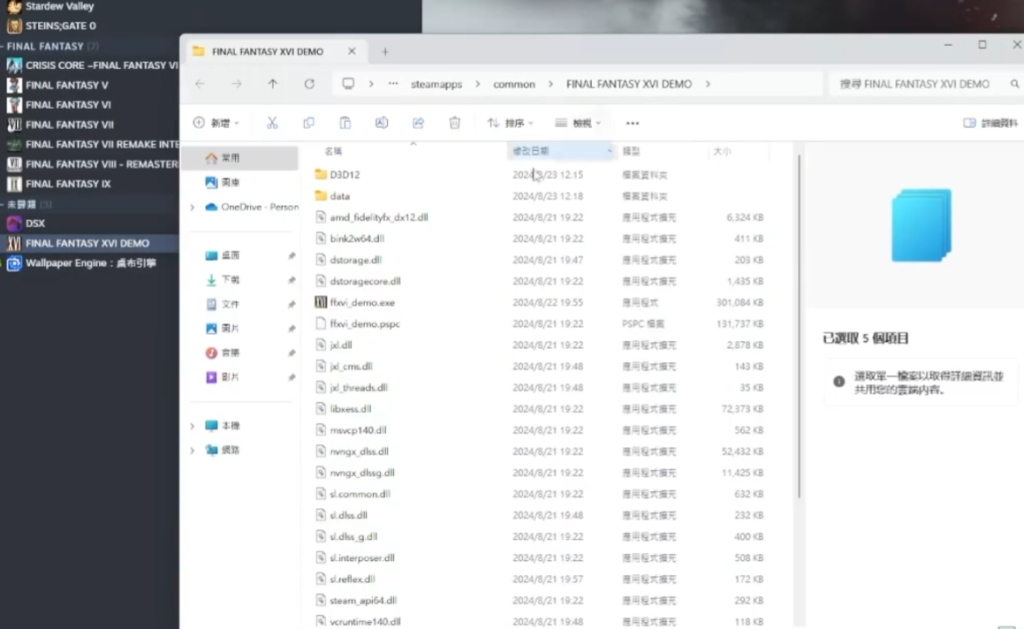Open the View dropdown menu

tap(578, 123)
